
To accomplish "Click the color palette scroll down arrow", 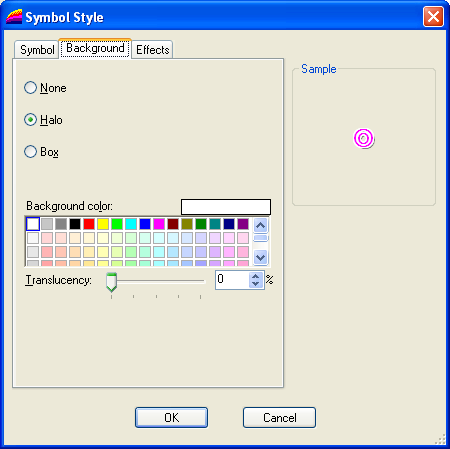I will pyautogui.click(x=260, y=257).
